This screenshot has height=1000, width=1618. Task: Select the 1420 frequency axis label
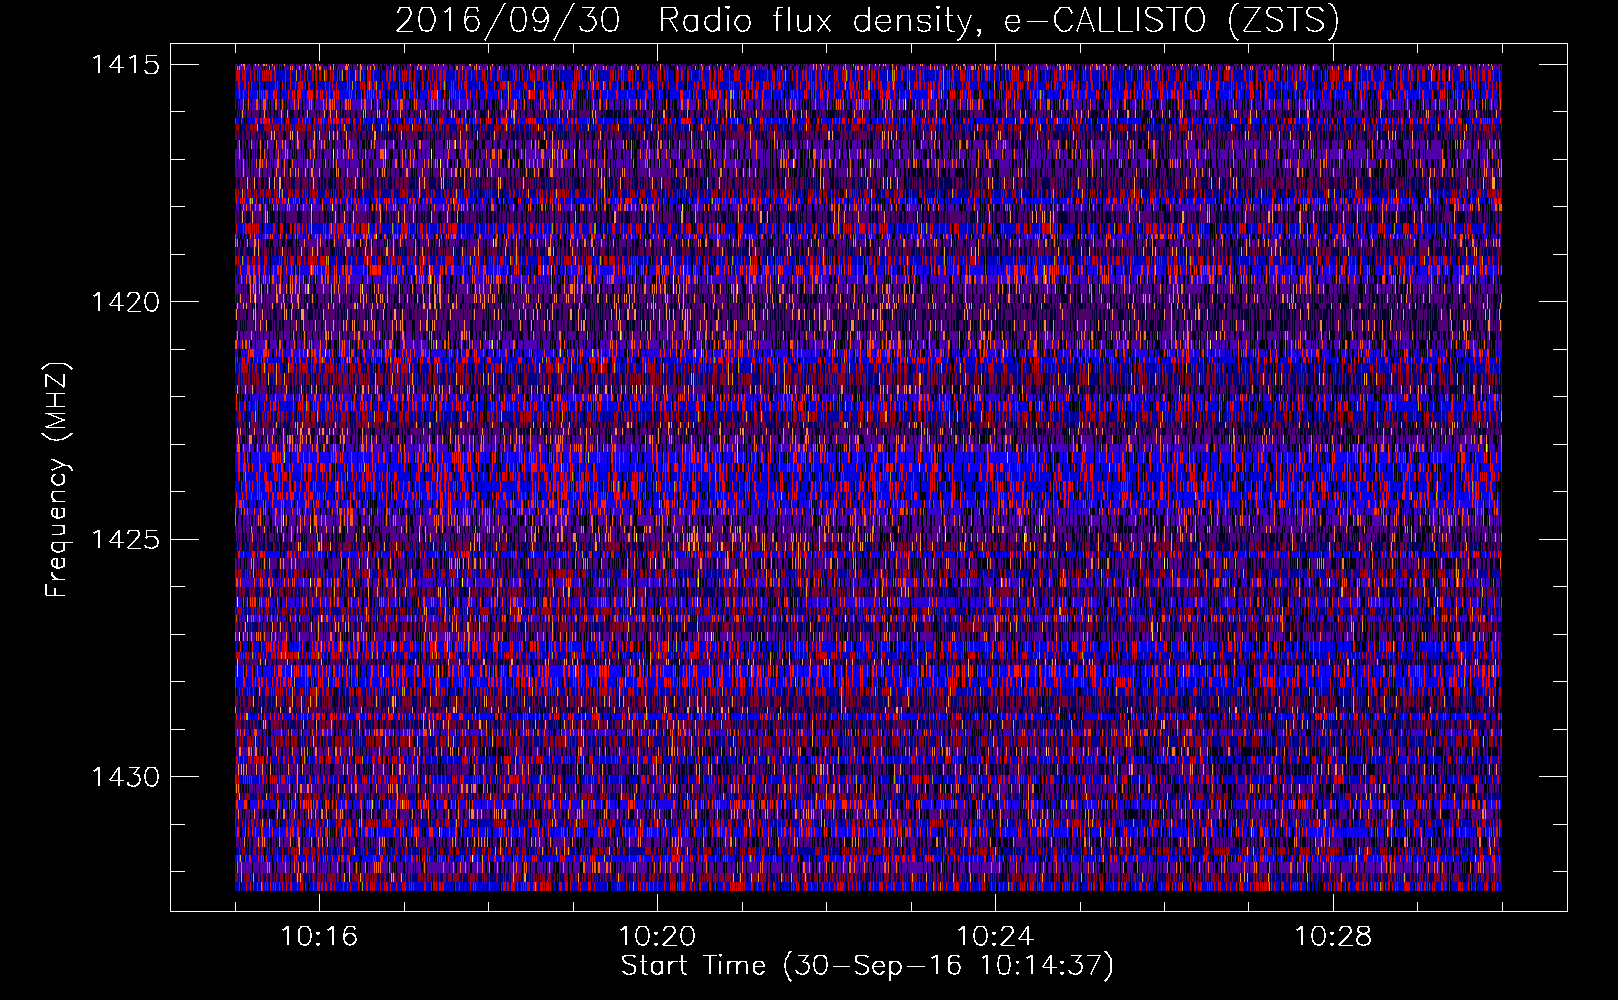(x=125, y=302)
